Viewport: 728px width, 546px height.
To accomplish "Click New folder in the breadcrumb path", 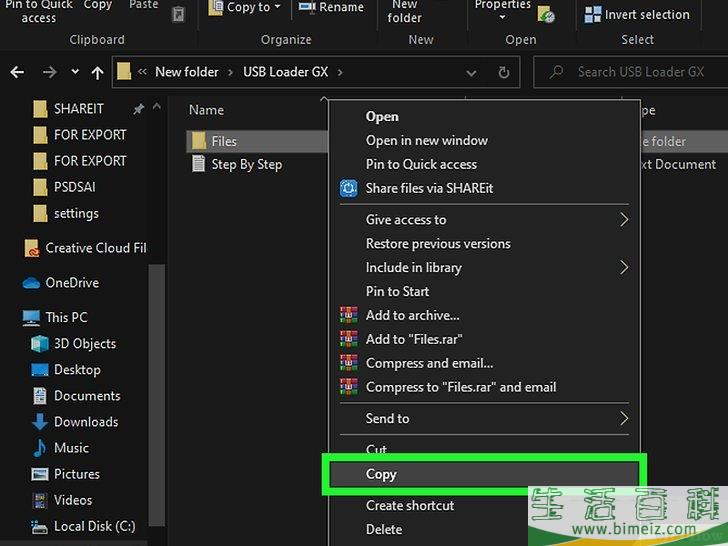I will [187, 72].
